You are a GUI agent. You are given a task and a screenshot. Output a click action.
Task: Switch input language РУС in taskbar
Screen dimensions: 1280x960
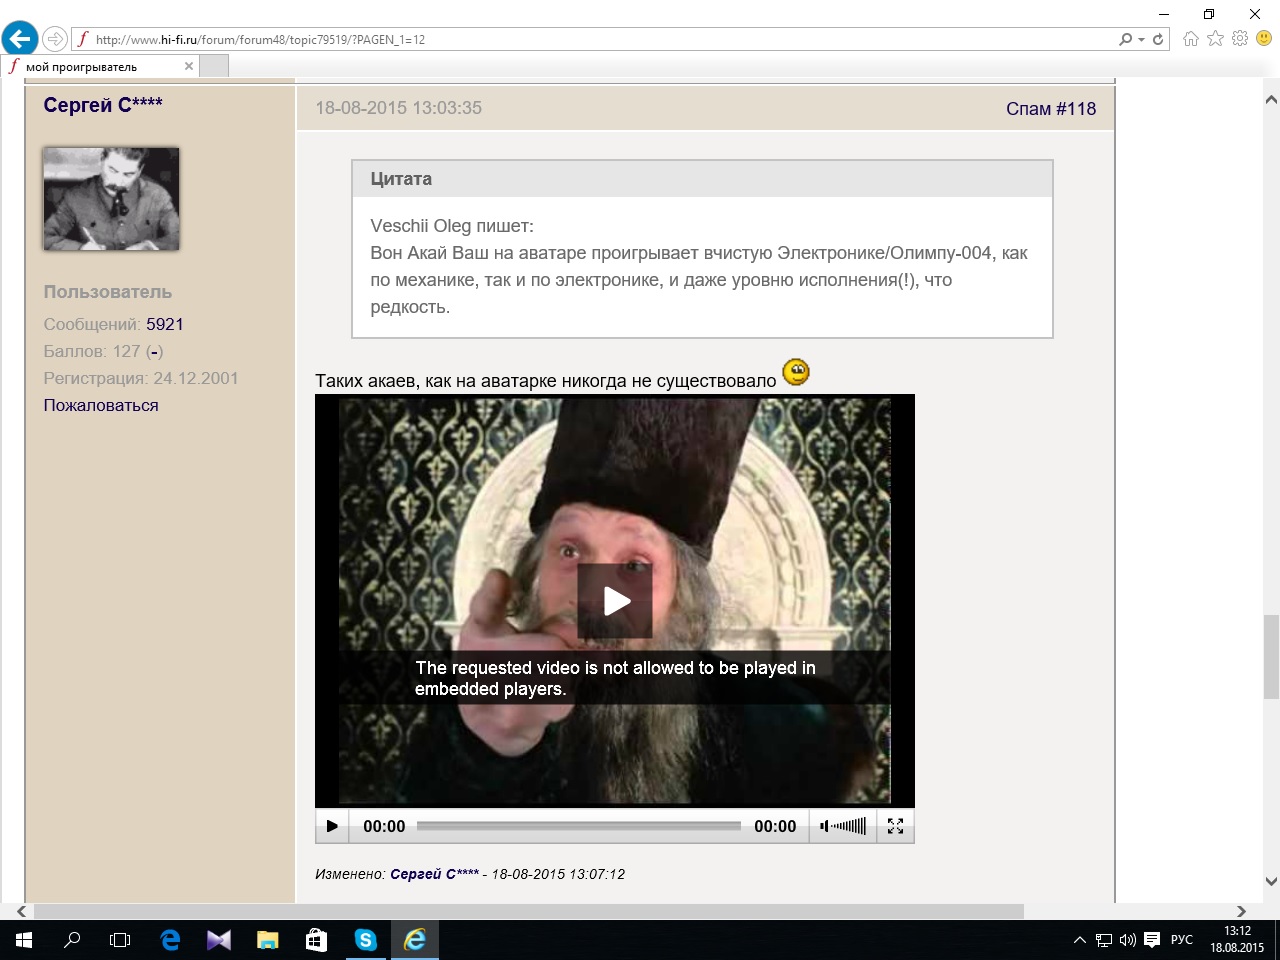click(1182, 940)
